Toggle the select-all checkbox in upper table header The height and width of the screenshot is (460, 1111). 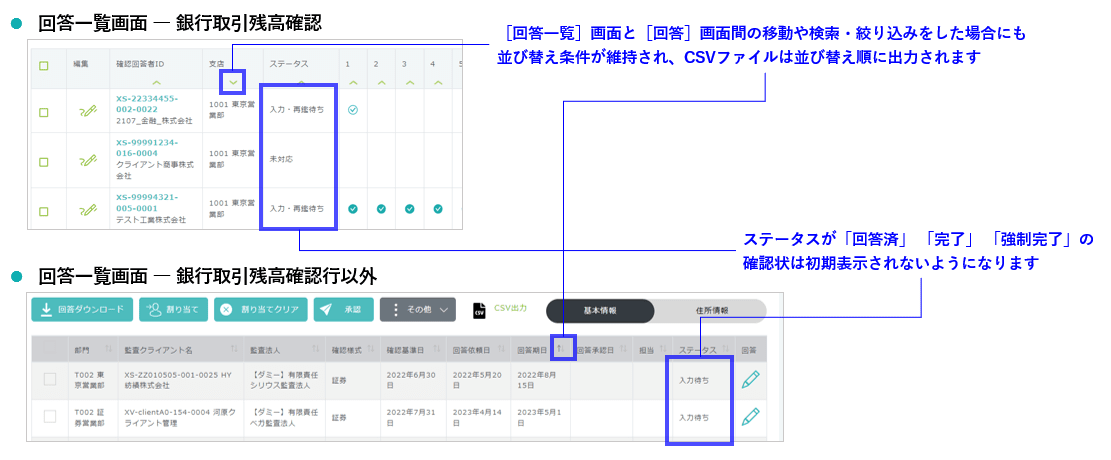point(44,67)
